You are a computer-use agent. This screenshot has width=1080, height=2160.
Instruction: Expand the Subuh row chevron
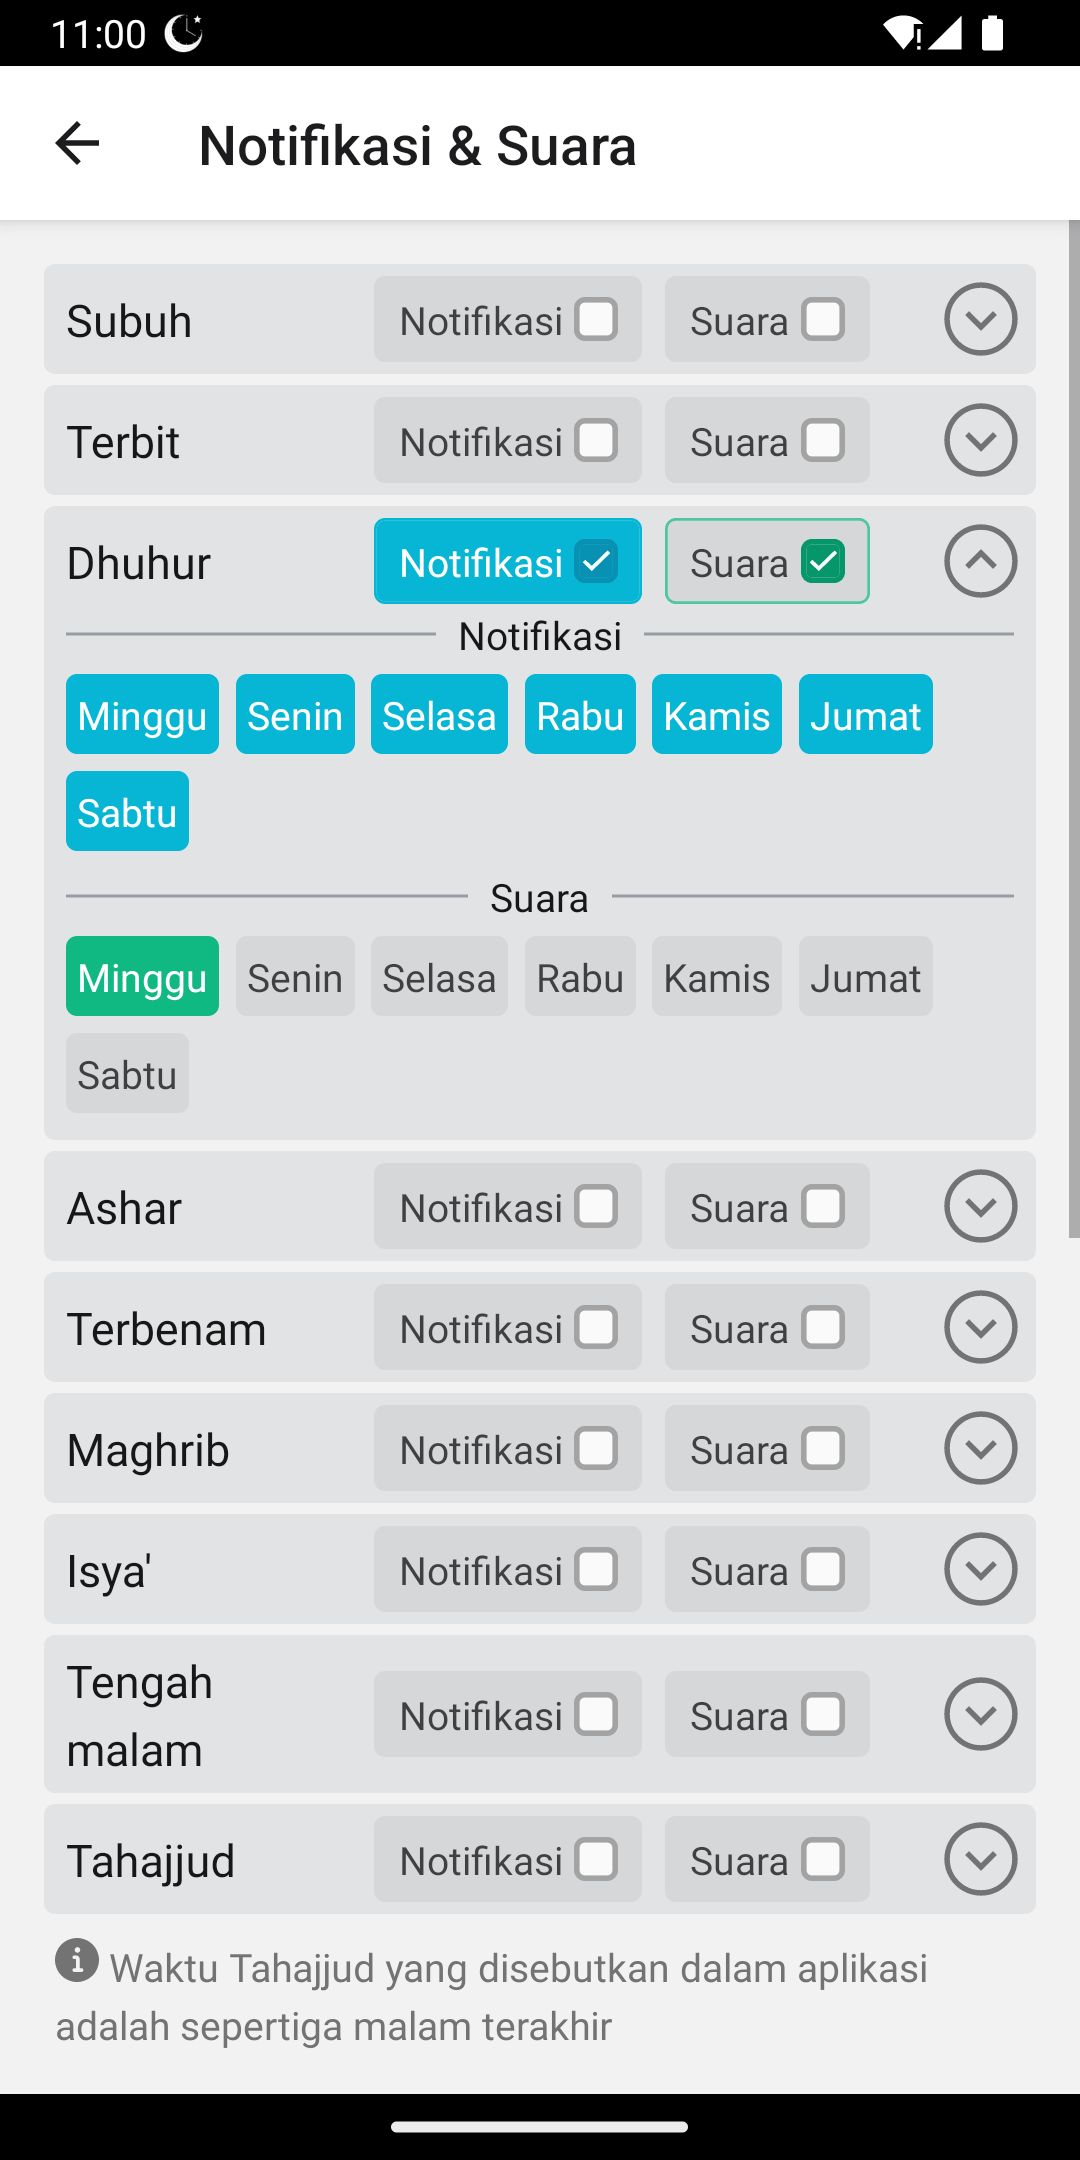980,319
